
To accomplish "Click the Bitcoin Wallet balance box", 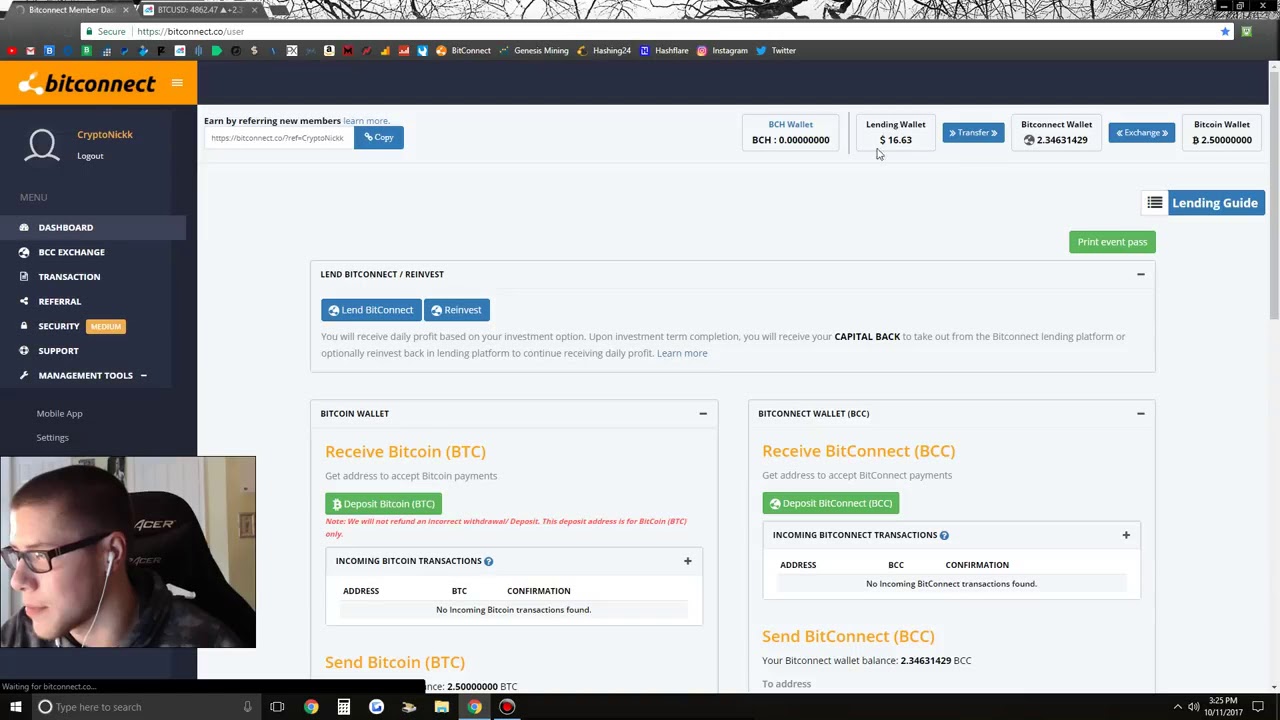I will pyautogui.click(x=1222, y=133).
